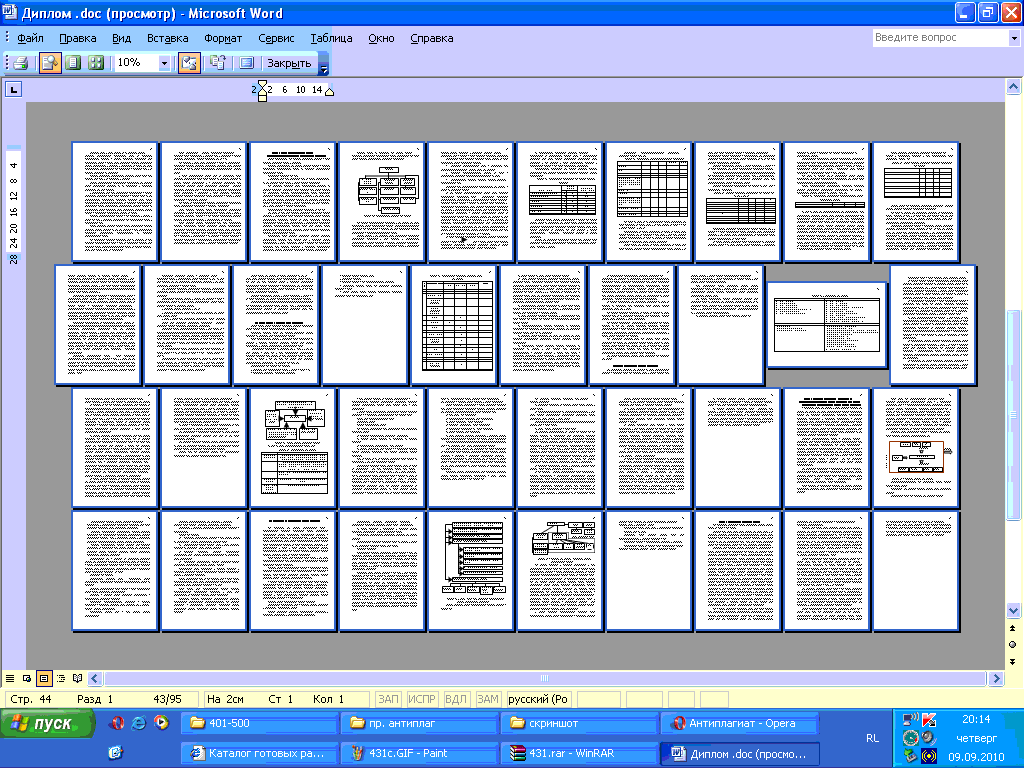Close print preview with the Закрыть button
Viewport: 1024px width, 768px height.
tap(289, 63)
